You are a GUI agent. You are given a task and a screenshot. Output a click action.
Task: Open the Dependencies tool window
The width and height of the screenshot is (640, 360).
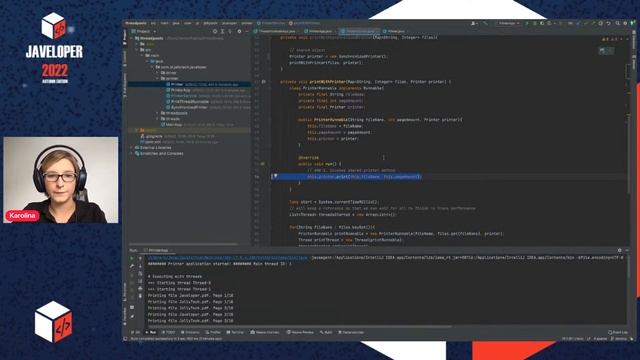point(351,333)
